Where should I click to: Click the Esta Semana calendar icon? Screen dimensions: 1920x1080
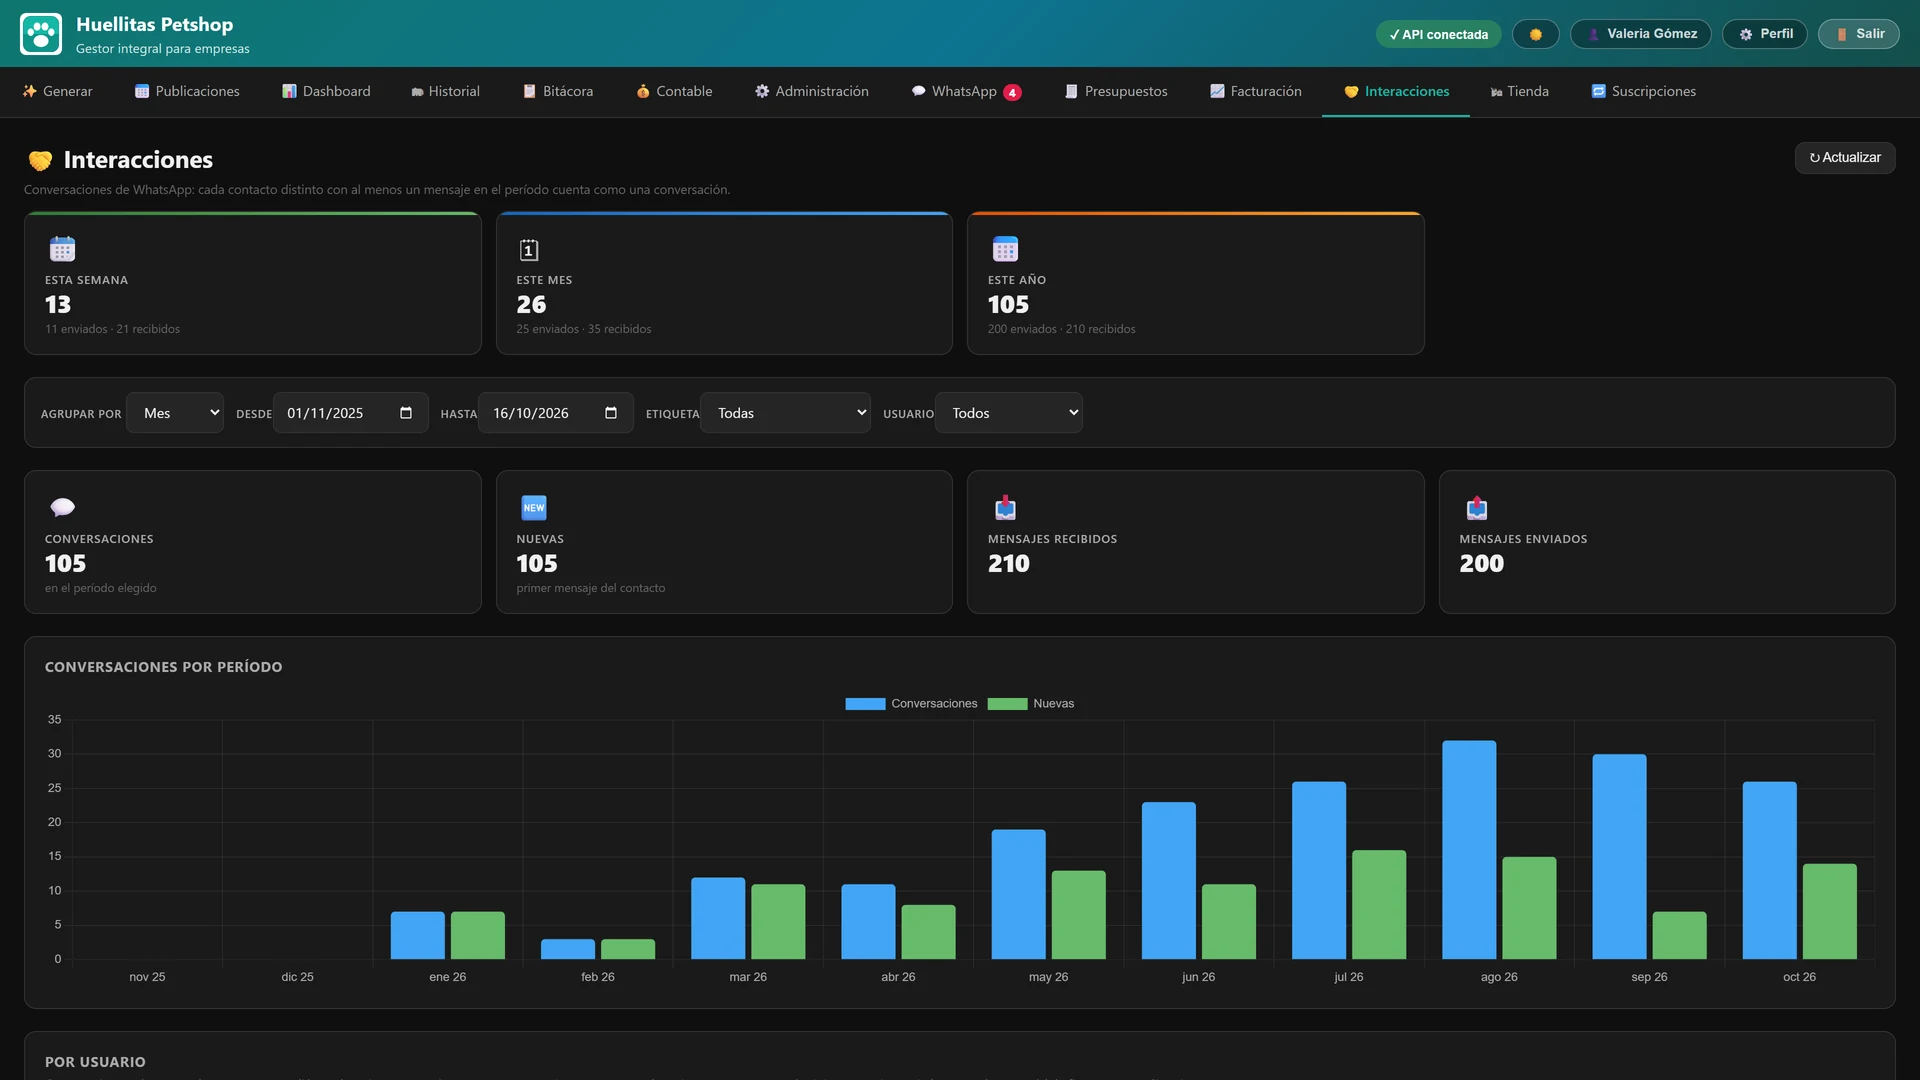[x=62, y=249]
